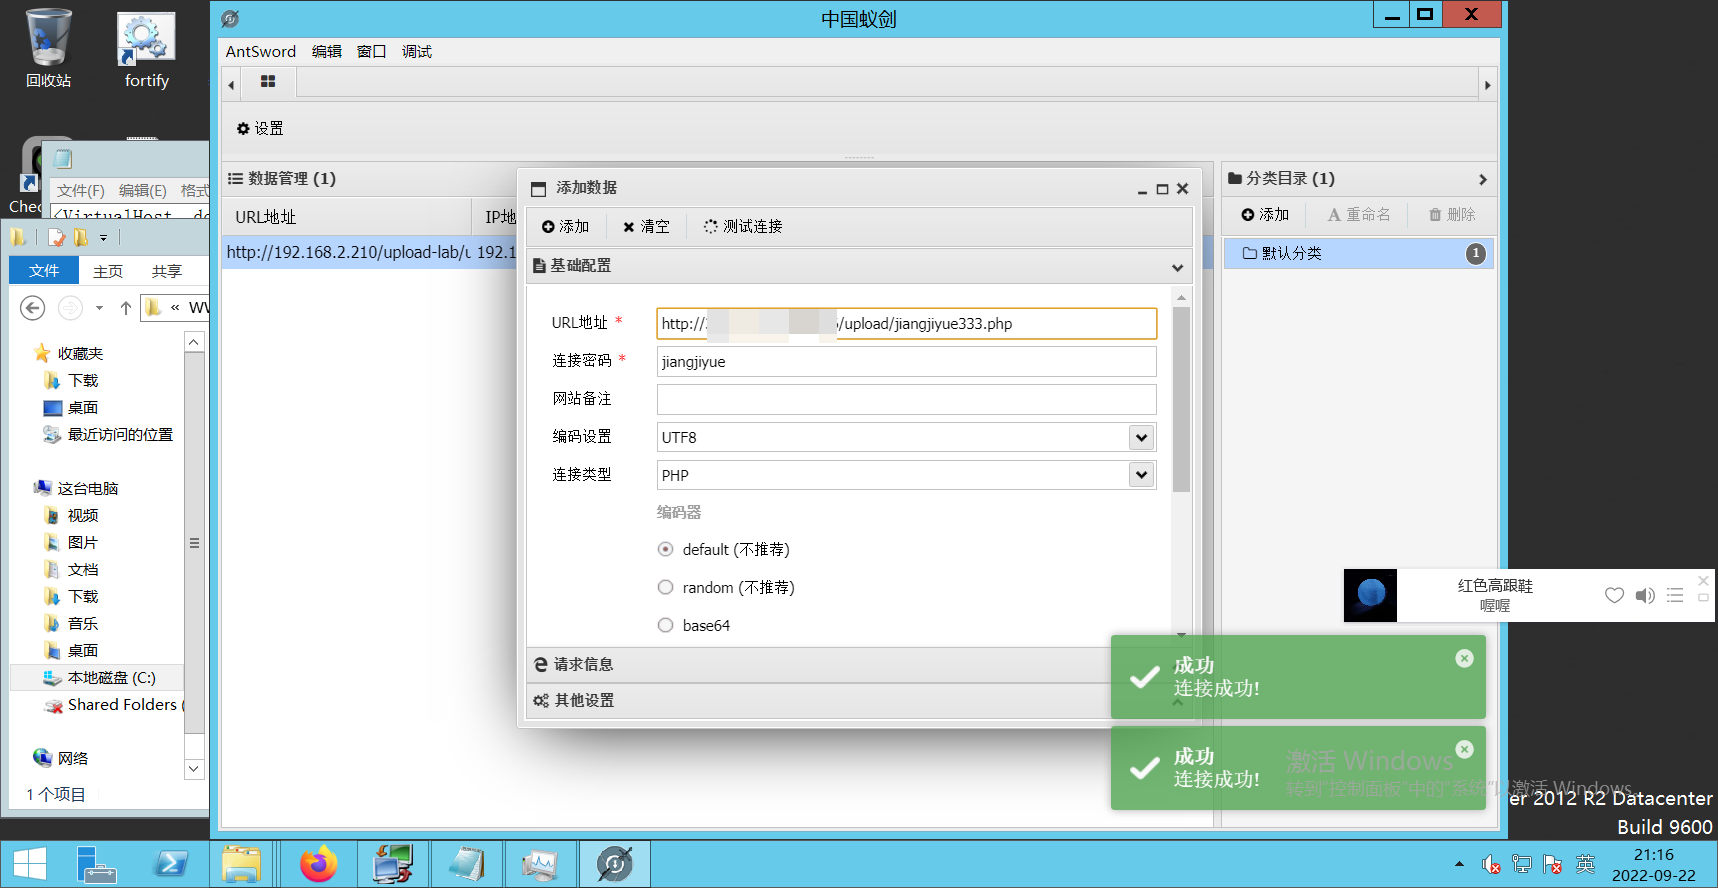Open the encoding (UTF8) dropdown
Viewport: 1718px width, 888px height.
point(1141,437)
